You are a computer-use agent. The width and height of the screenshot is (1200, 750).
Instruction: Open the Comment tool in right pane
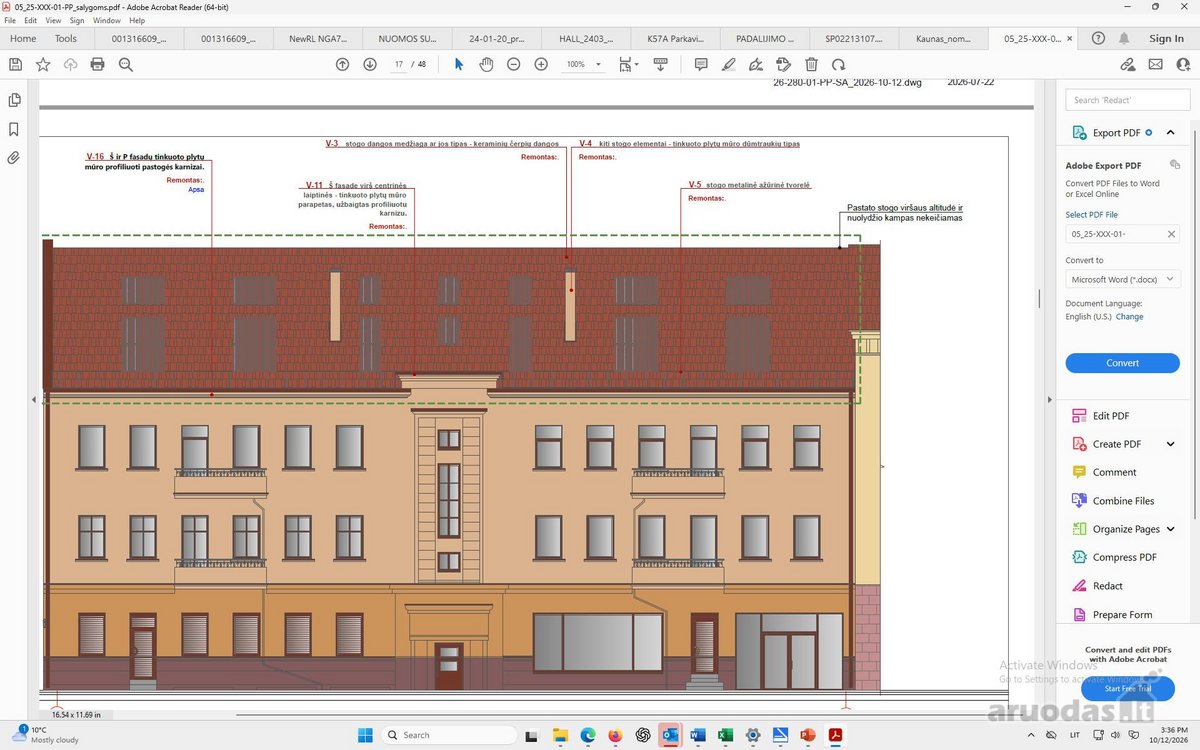tap(1104, 472)
